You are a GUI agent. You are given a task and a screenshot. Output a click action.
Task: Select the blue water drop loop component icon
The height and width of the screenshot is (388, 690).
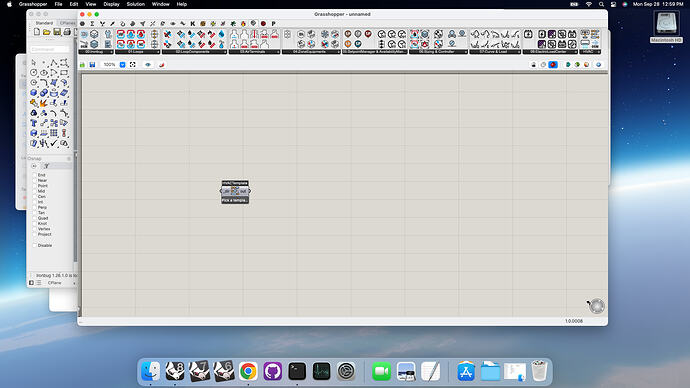tap(221, 34)
